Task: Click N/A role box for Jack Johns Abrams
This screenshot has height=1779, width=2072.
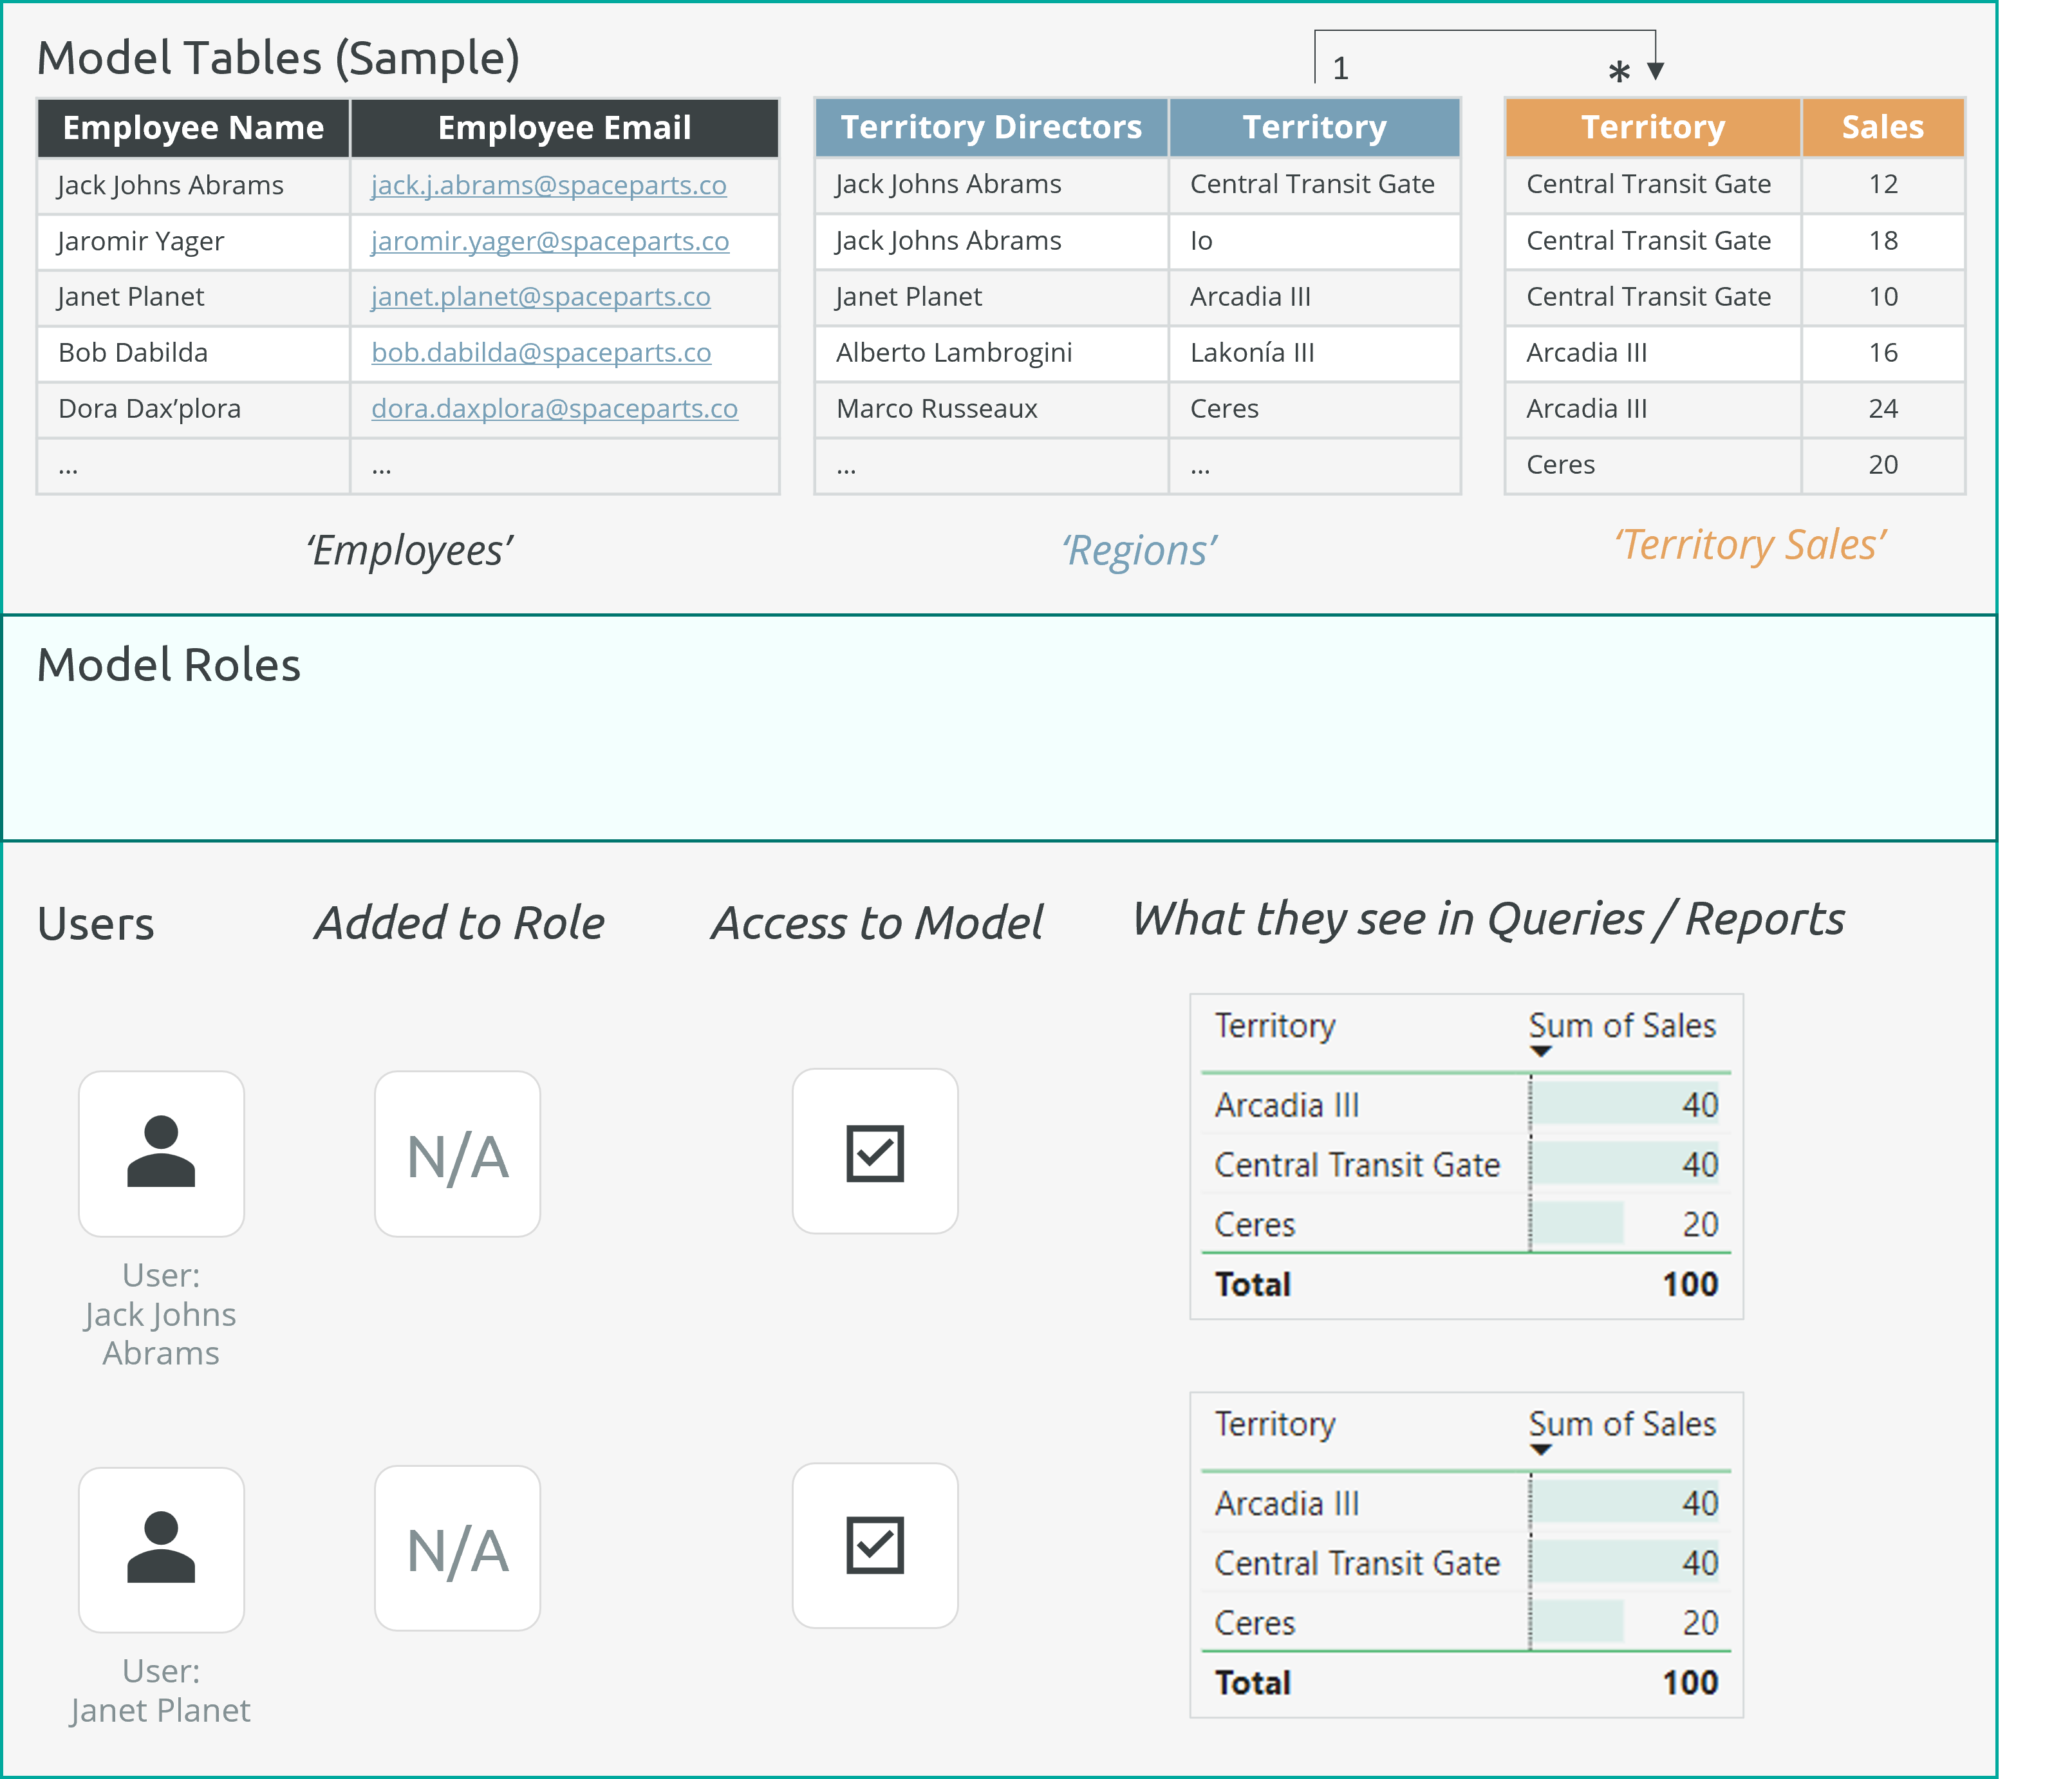Action: pyautogui.click(x=457, y=1155)
